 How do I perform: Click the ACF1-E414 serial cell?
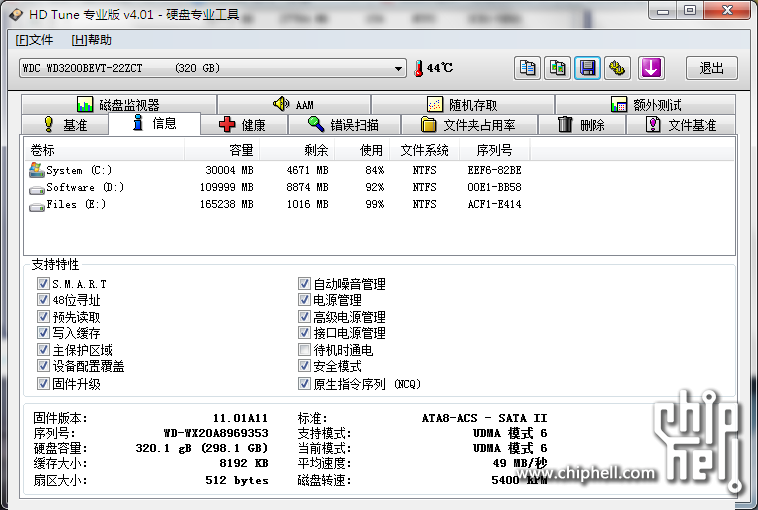point(494,204)
